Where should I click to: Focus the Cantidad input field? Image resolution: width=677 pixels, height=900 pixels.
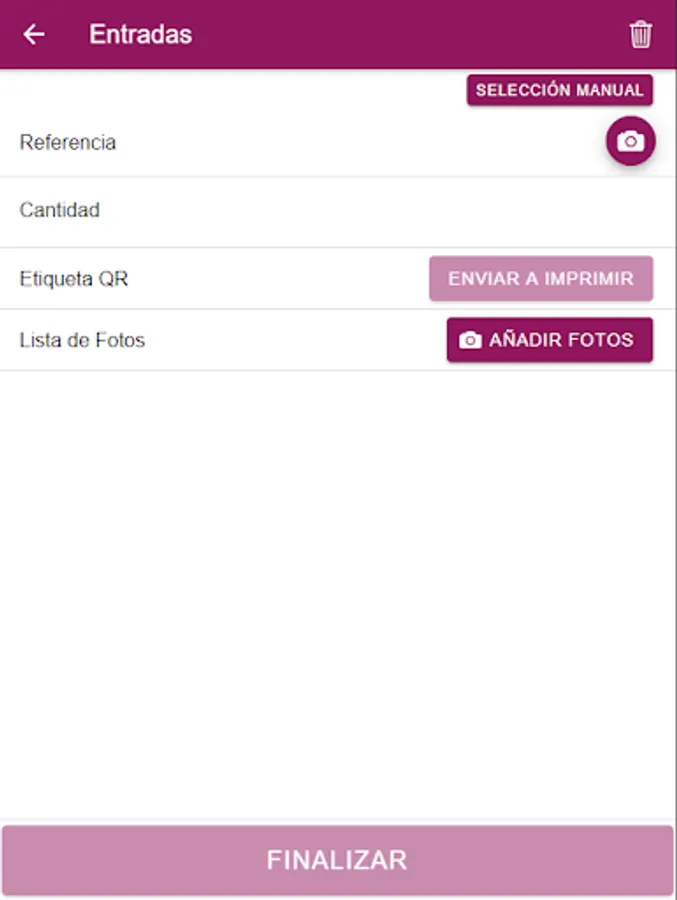pyautogui.click(x=338, y=210)
